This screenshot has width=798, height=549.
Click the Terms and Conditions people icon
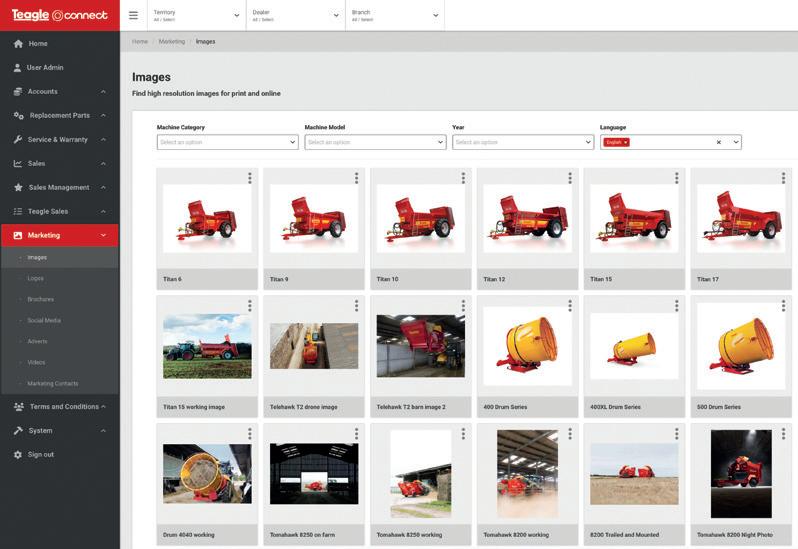[18, 407]
